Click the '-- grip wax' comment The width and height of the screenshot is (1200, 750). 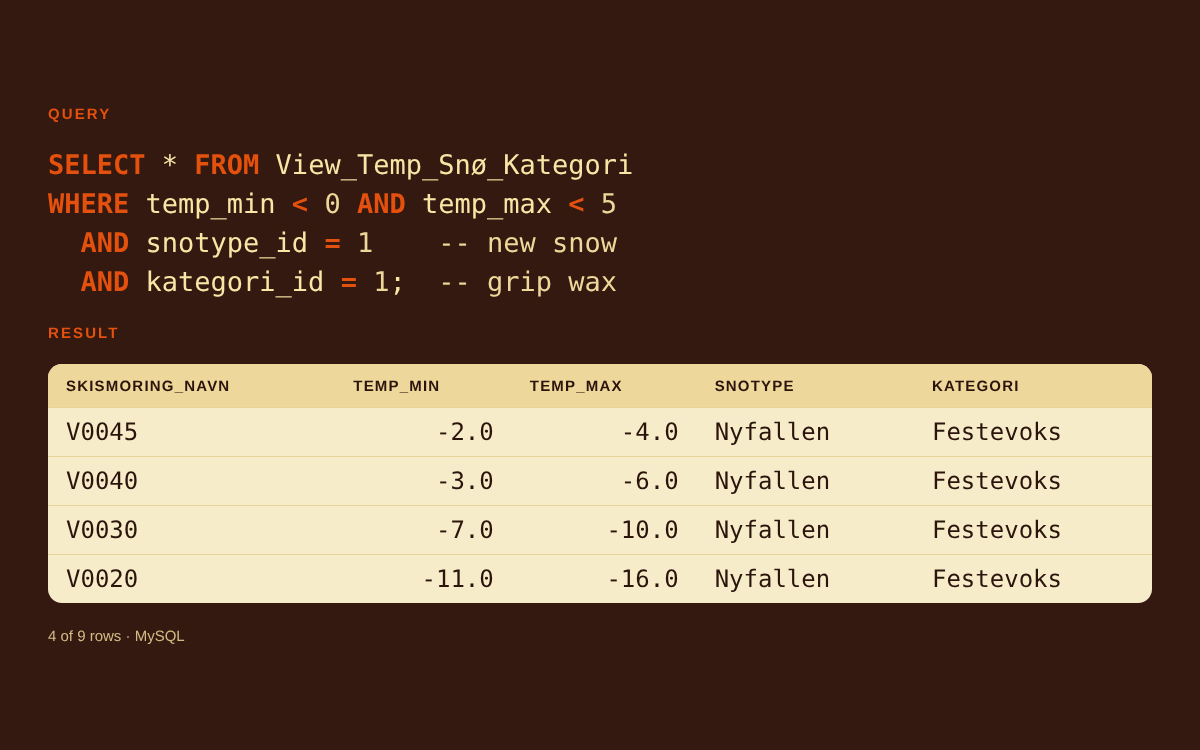tap(528, 282)
